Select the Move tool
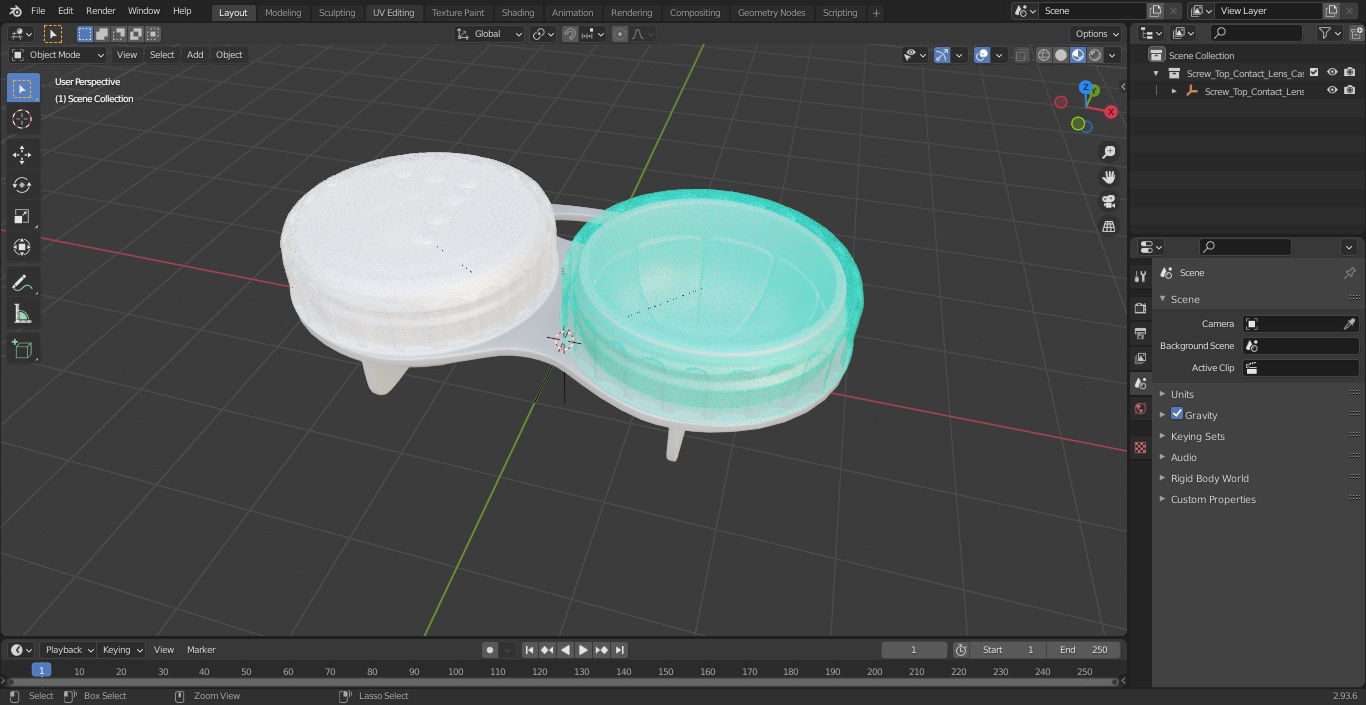1366x705 pixels. pos(22,154)
